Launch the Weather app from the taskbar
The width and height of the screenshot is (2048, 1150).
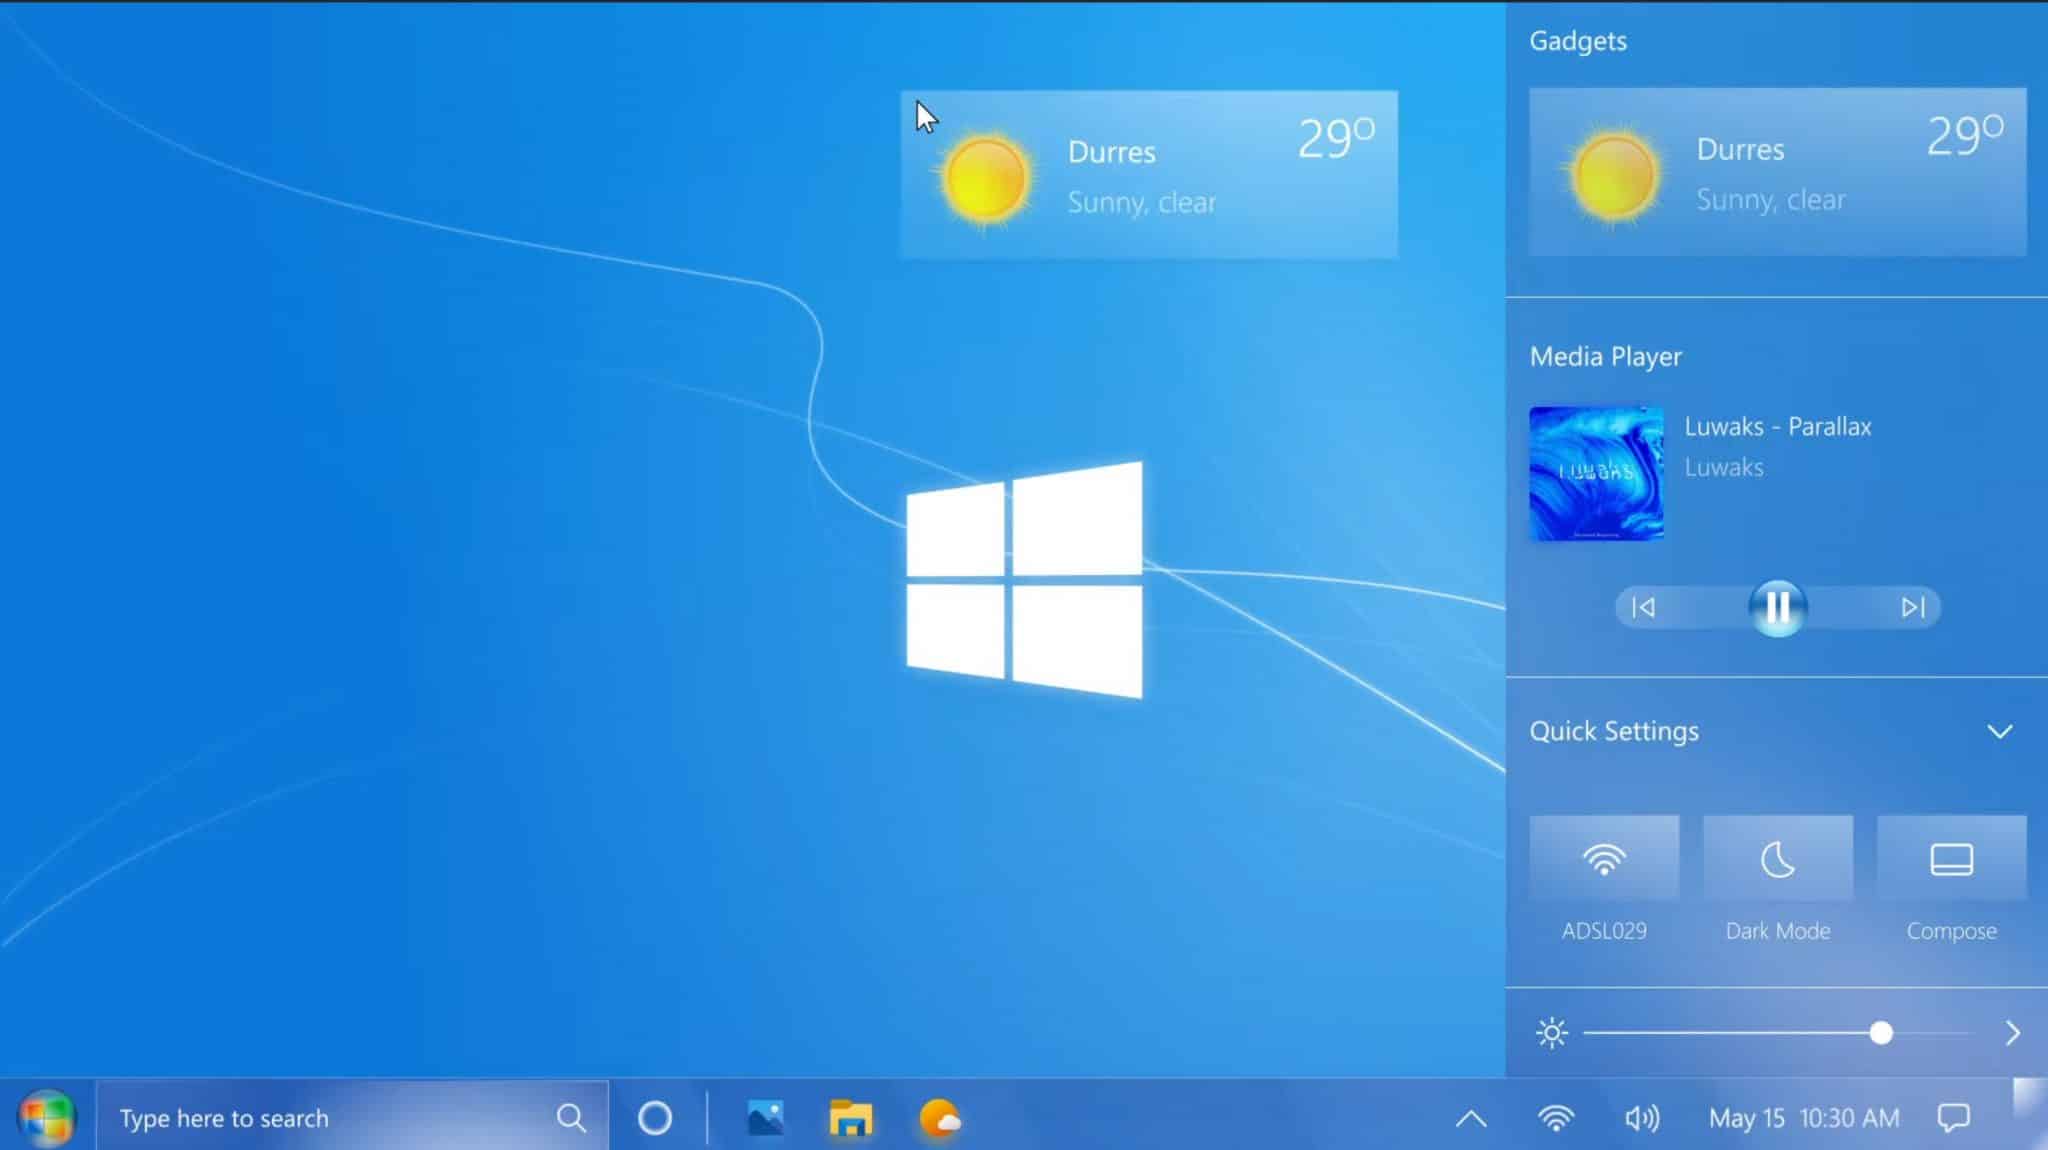[942, 1117]
